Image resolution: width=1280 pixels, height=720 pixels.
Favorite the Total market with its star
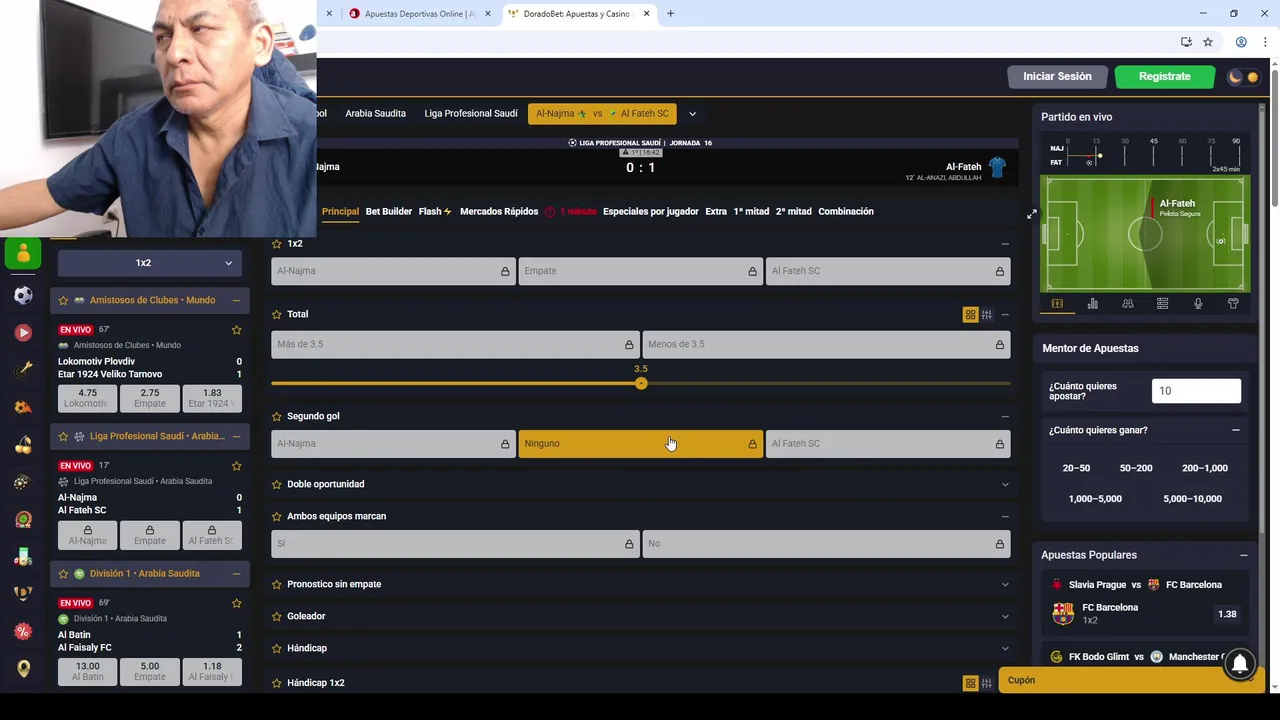[277, 314]
